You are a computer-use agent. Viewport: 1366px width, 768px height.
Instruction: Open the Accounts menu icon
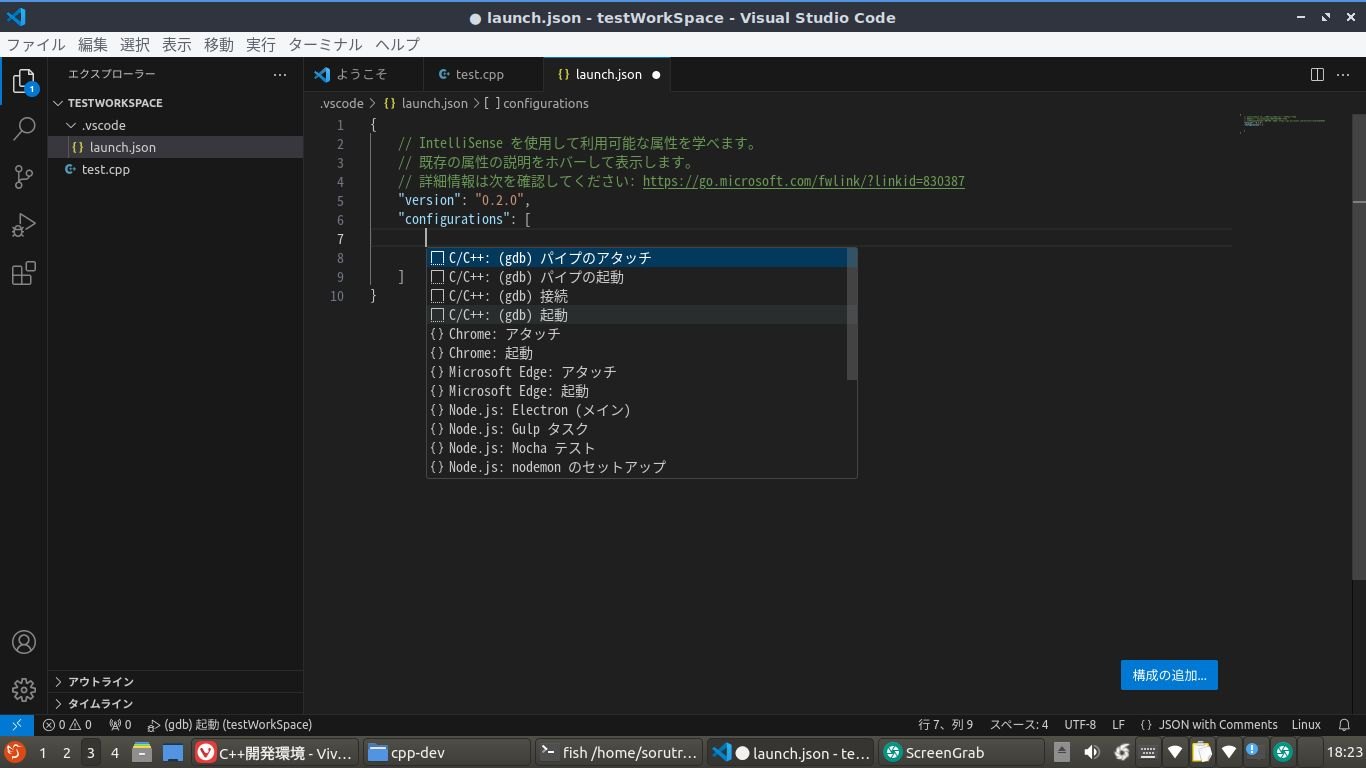(x=24, y=642)
